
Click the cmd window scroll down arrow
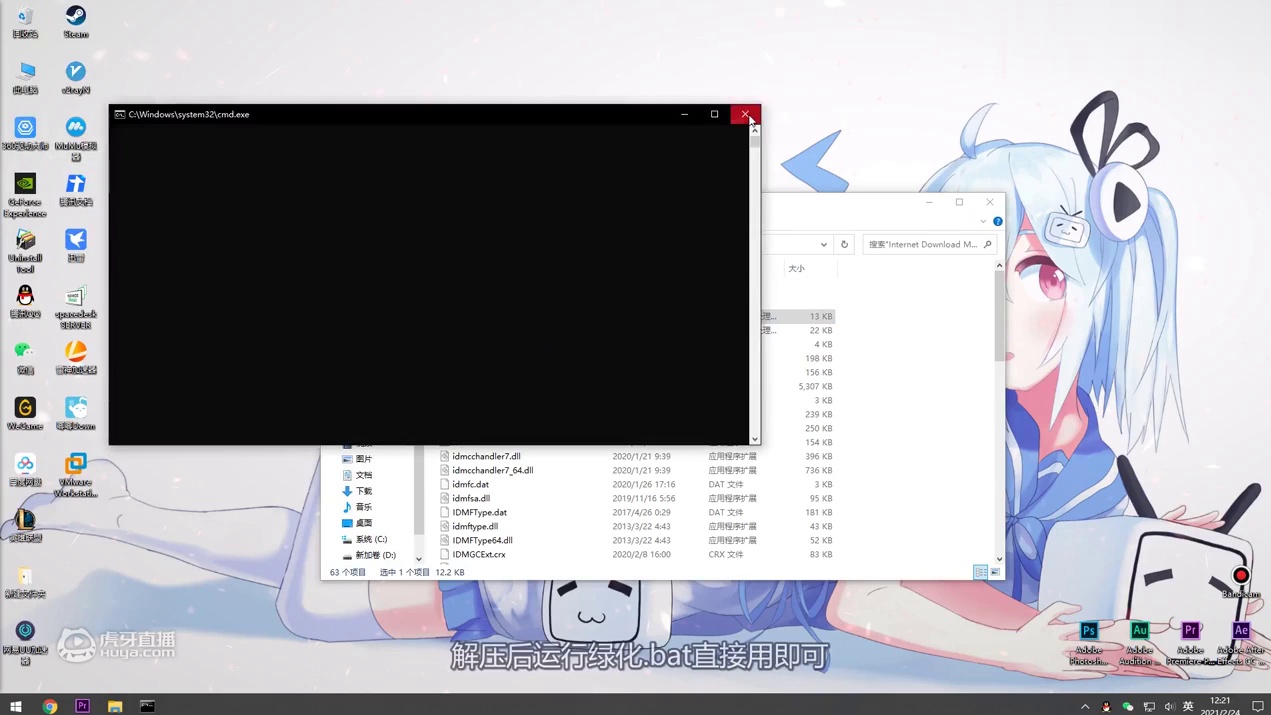pyautogui.click(x=755, y=439)
